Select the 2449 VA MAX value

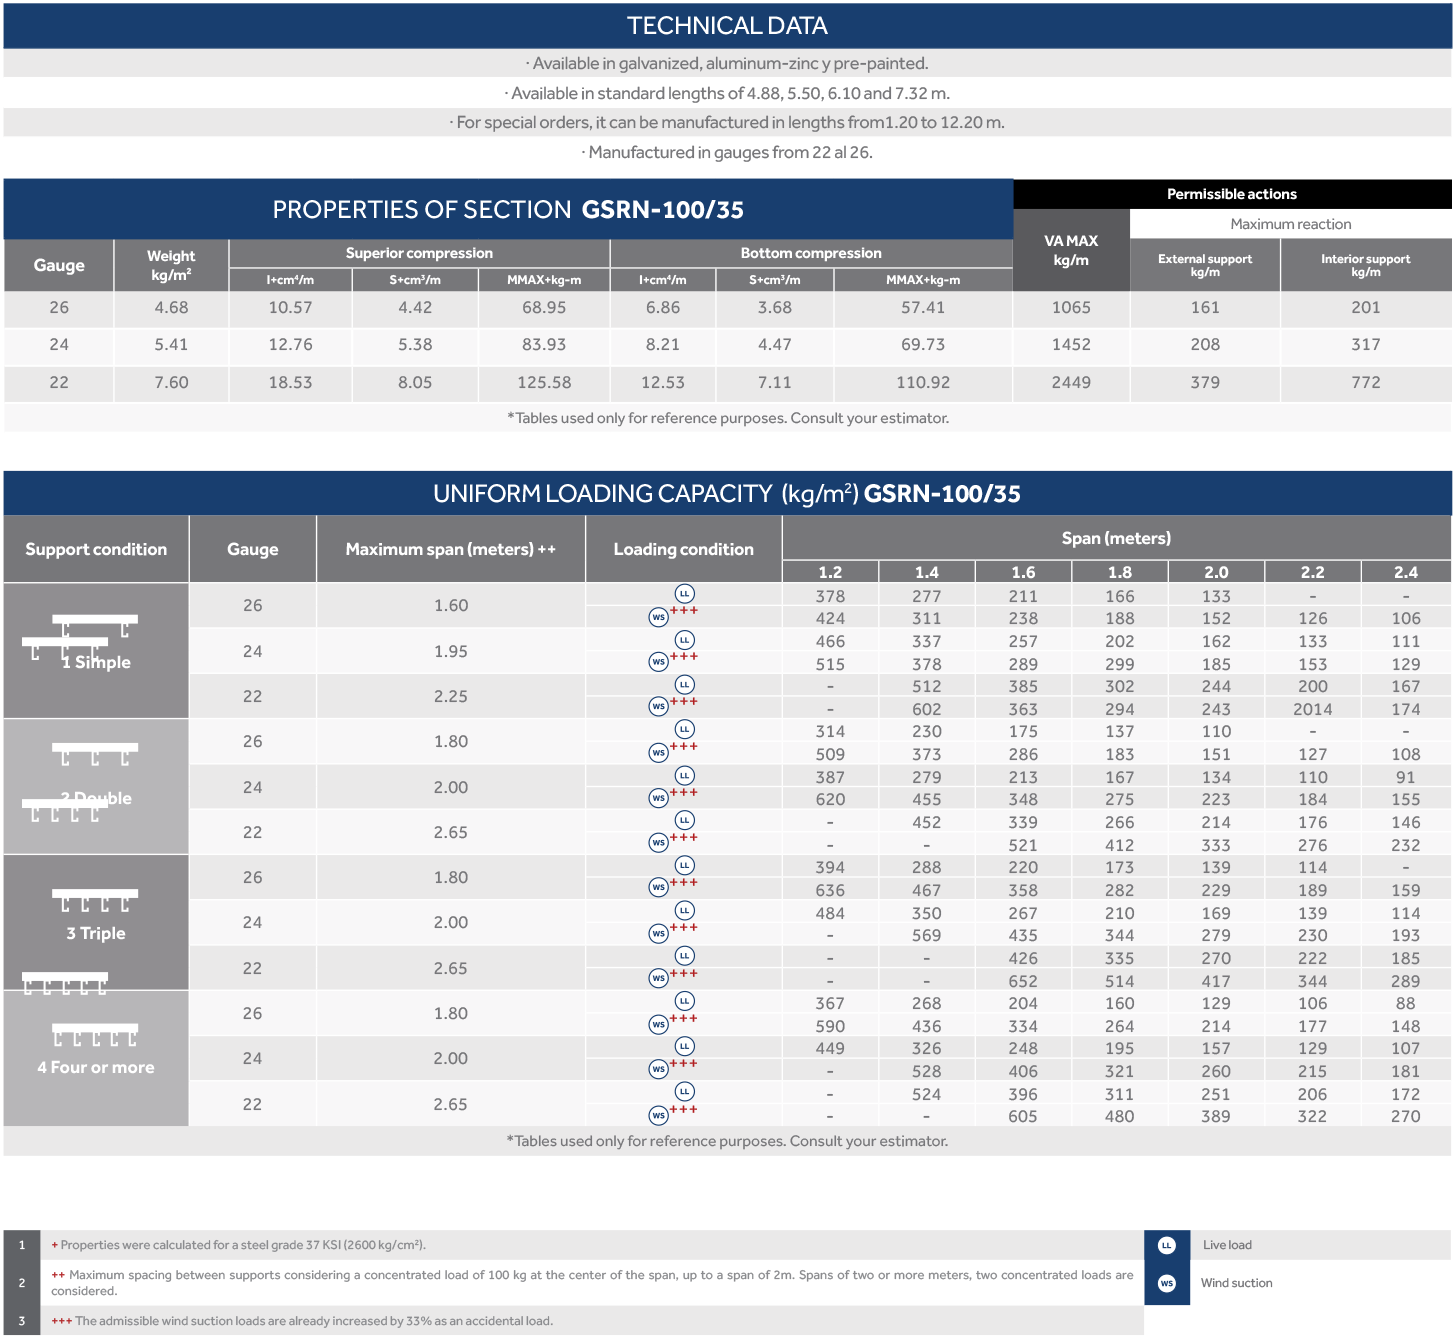pyautogui.click(x=1070, y=382)
